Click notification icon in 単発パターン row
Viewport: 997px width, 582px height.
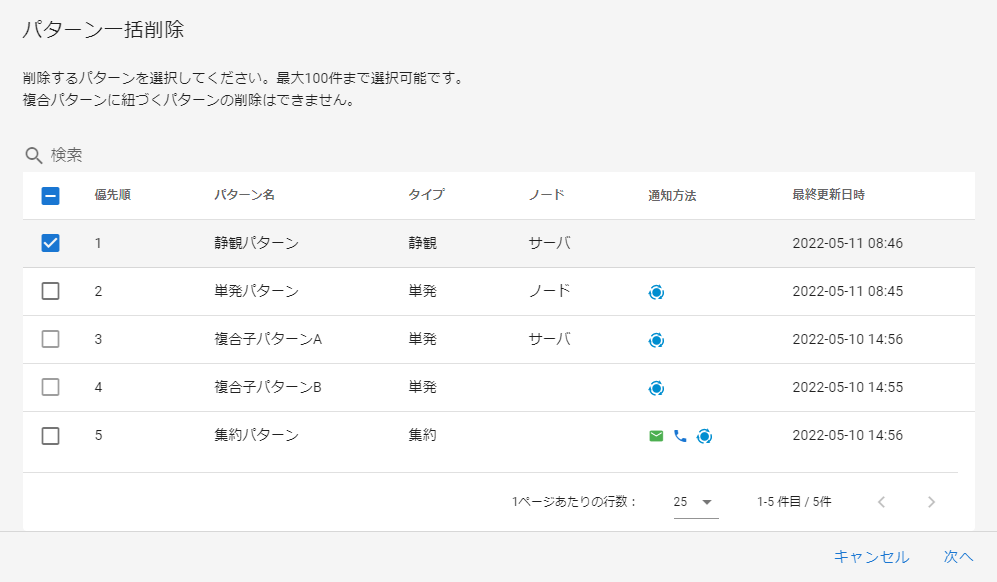[x=656, y=292]
